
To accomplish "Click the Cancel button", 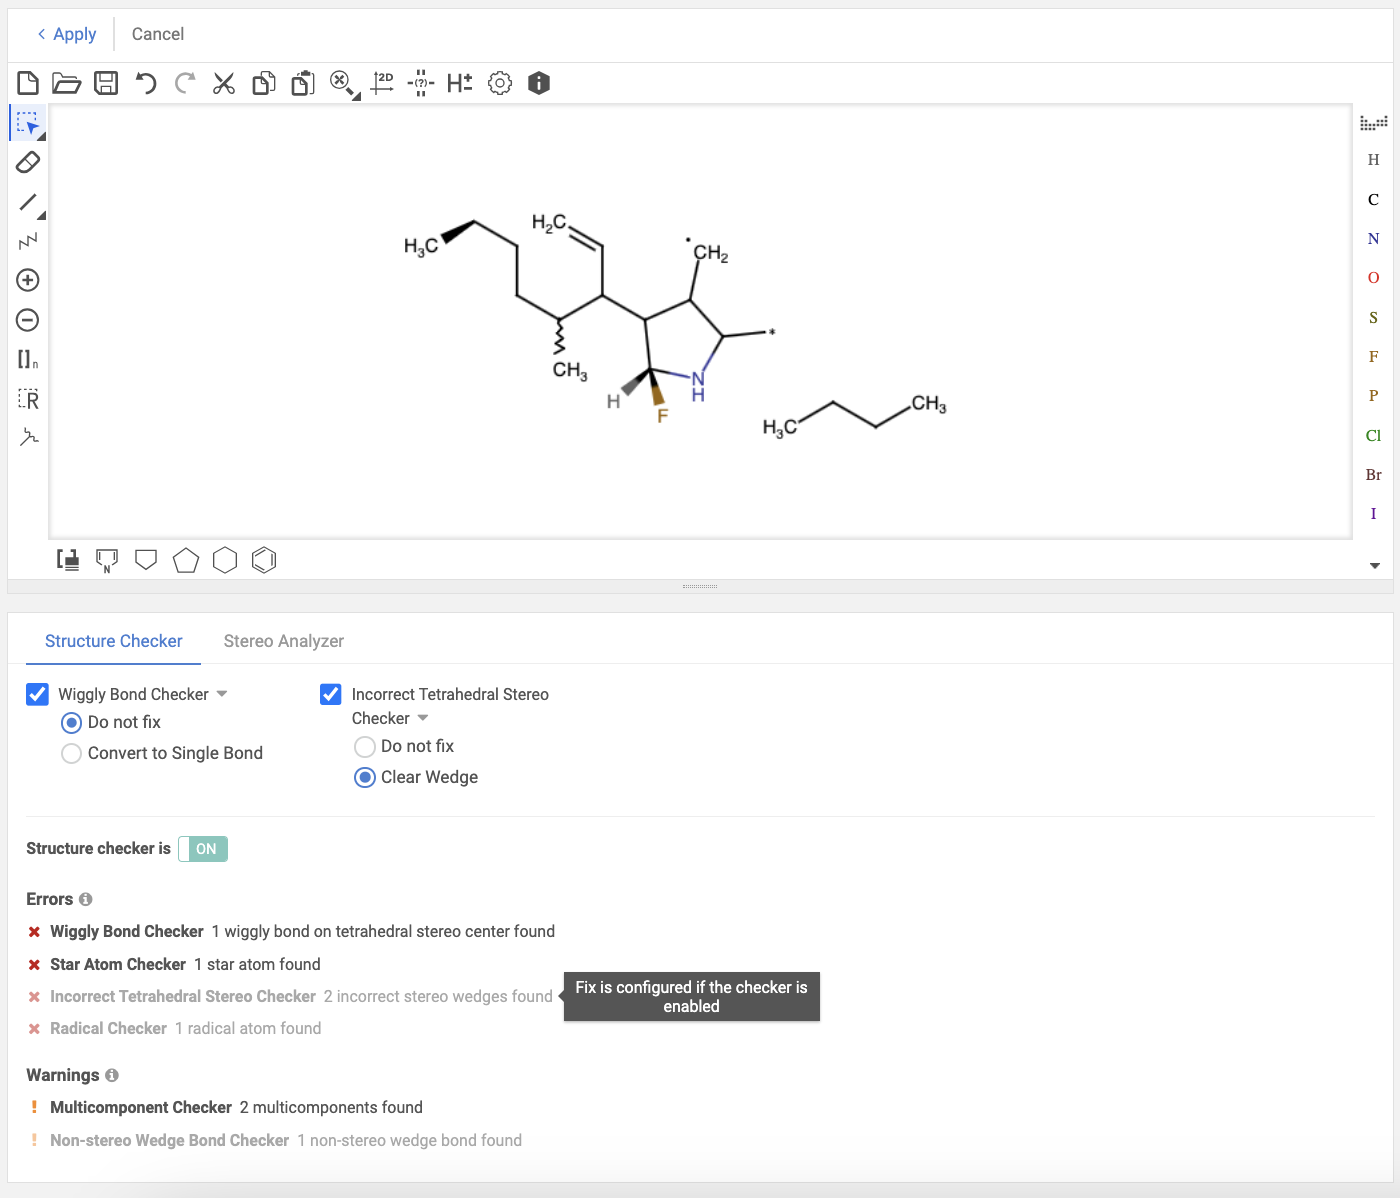I will click(158, 34).
